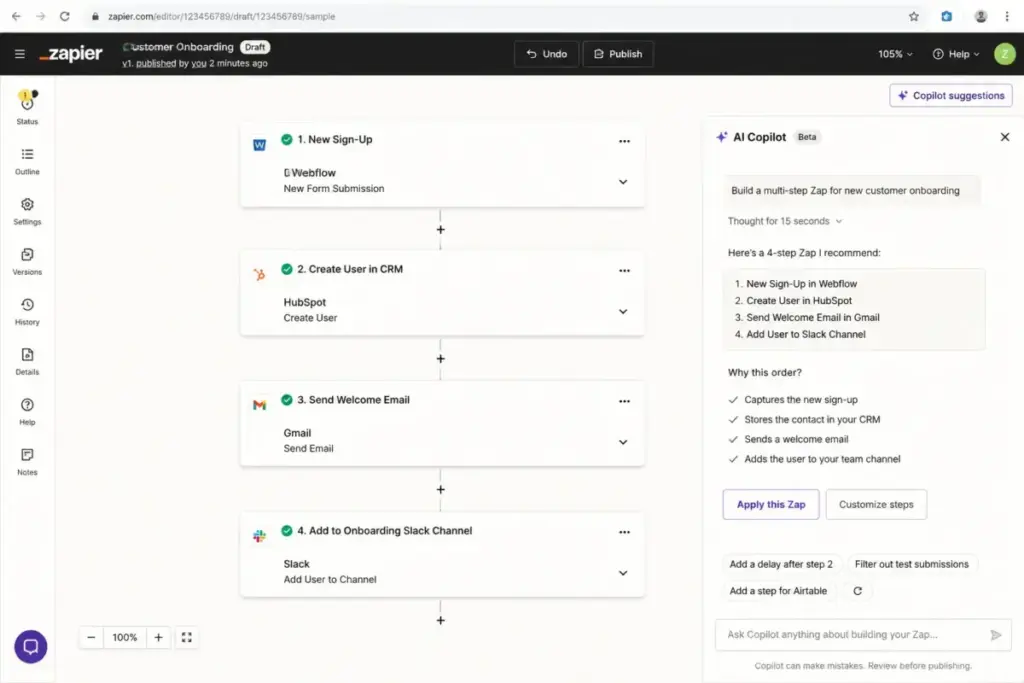The width and height of the screenshot is (1024, 683).
Task: Click '3. Send Welcome Email in Gmail' list item
Action: pyautogui.click(x=807, y=317)
